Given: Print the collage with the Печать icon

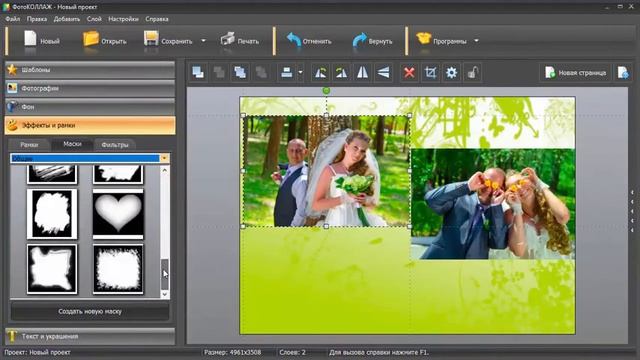Looking at the screenshot, I should 228,39.
